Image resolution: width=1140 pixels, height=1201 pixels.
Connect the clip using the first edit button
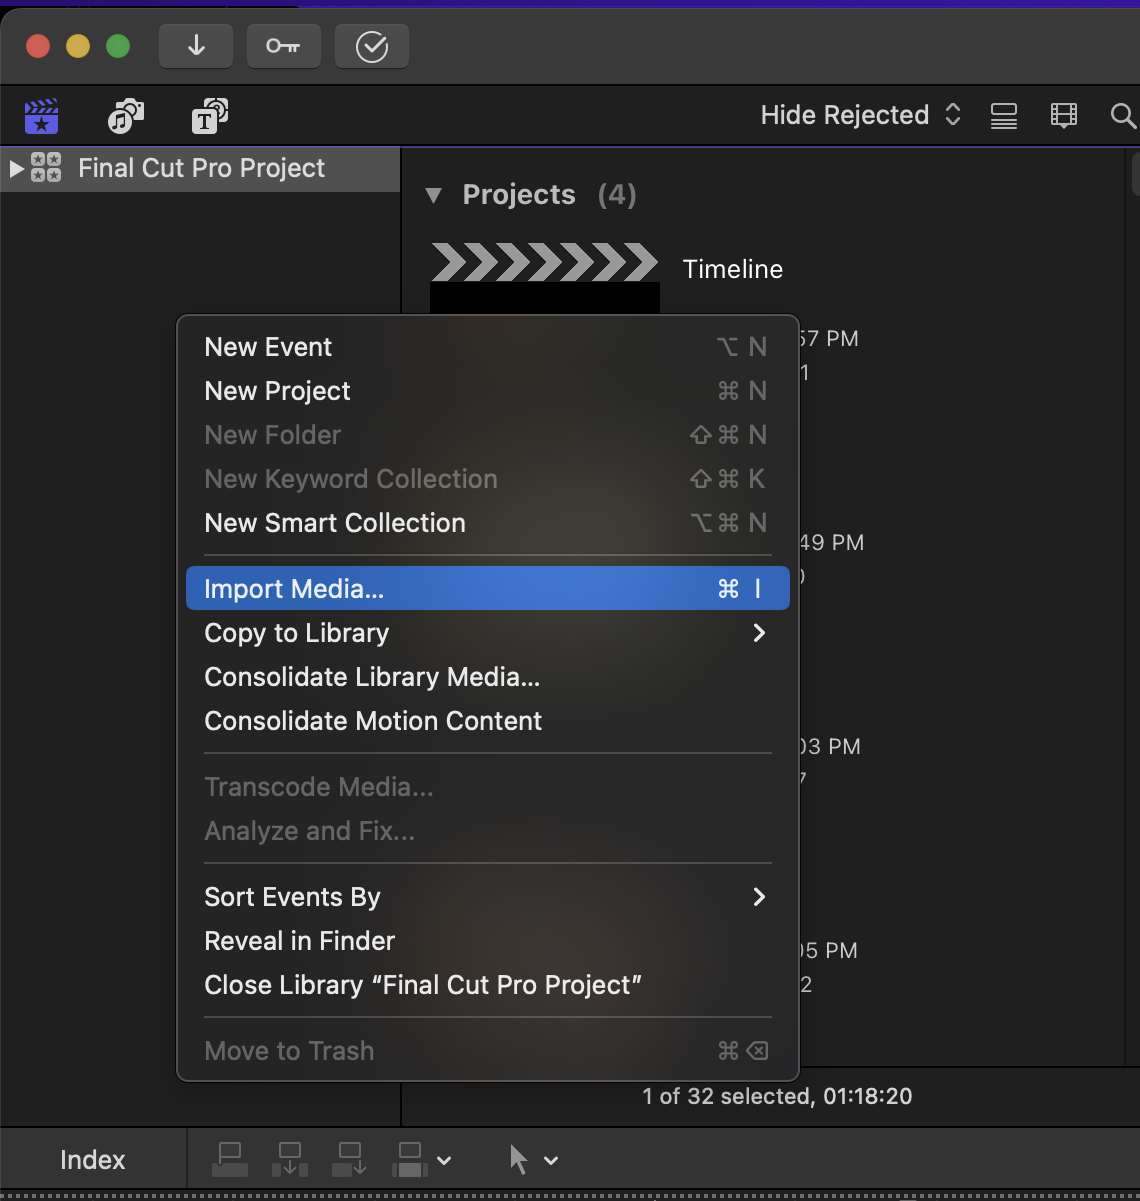click(x=230, y=1160)
